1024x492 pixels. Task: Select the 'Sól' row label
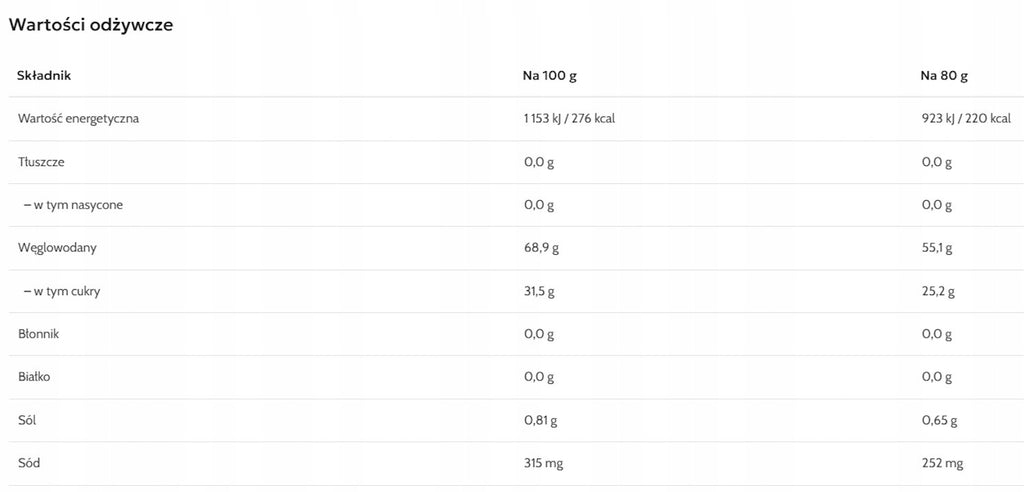click(x=27, y=420)
